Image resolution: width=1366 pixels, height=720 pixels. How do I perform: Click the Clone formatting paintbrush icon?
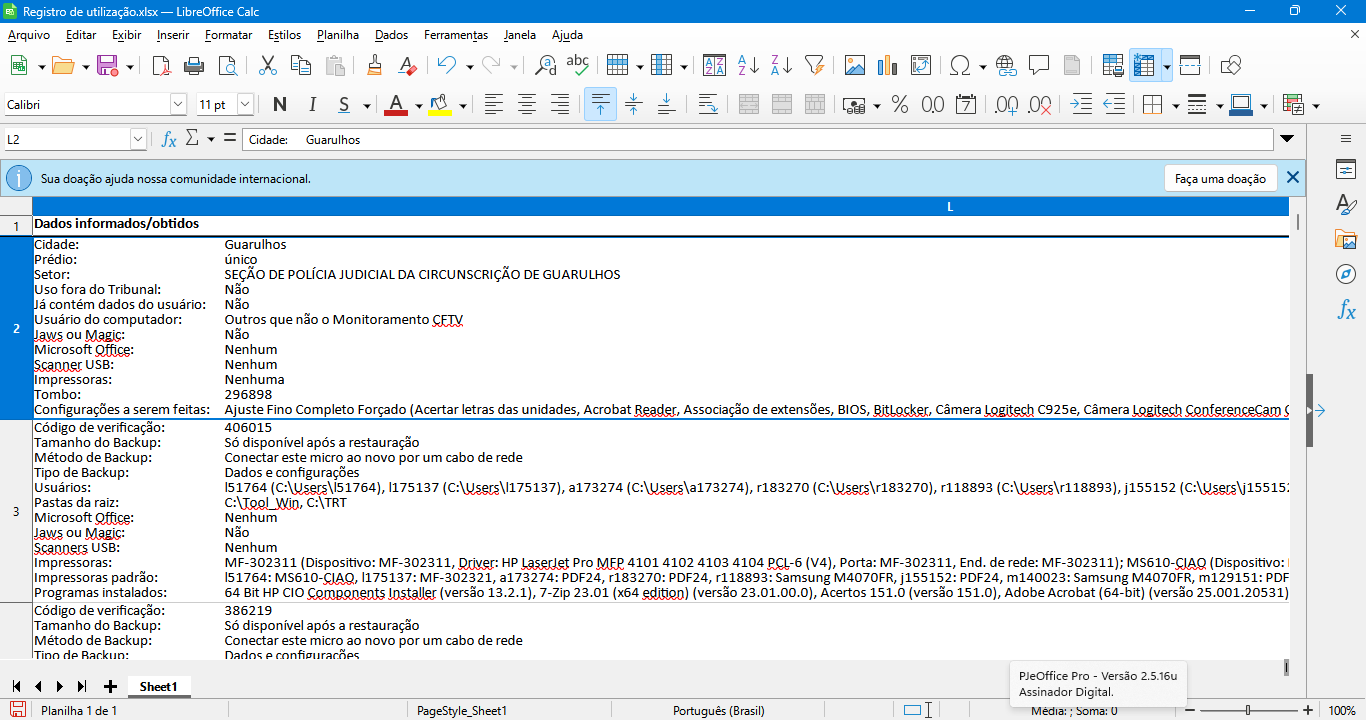375,66
